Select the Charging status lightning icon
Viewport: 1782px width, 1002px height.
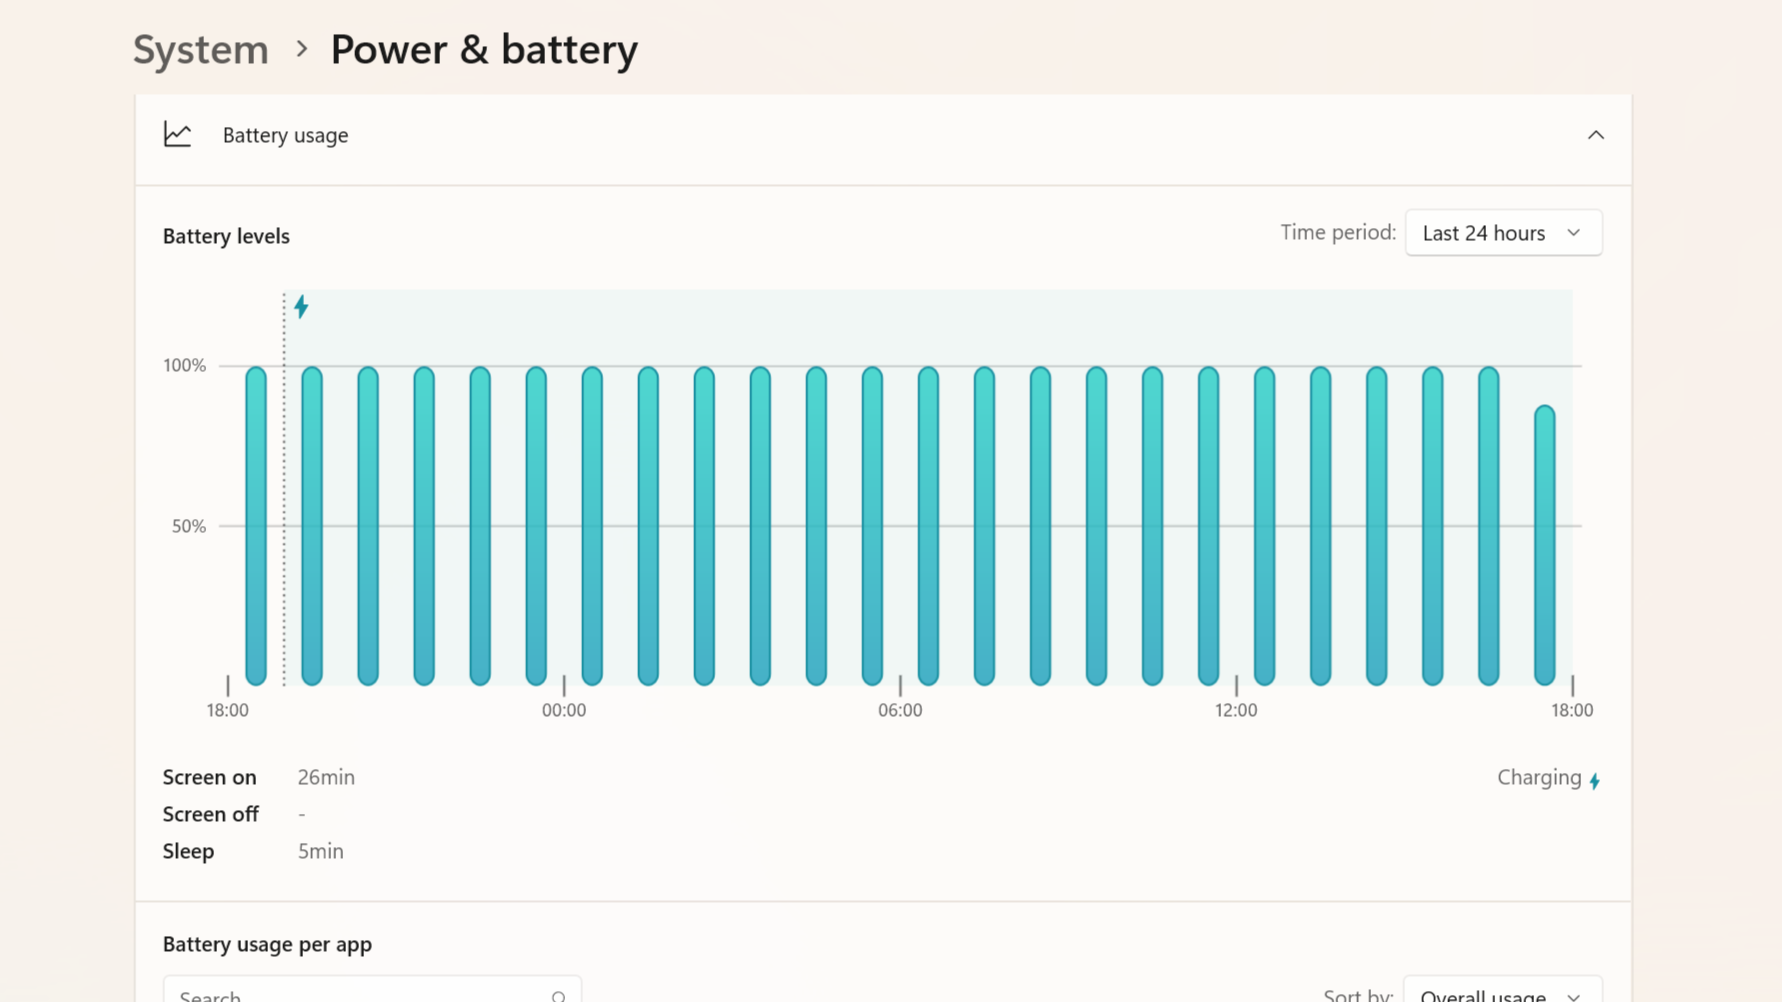[1595, 779]
